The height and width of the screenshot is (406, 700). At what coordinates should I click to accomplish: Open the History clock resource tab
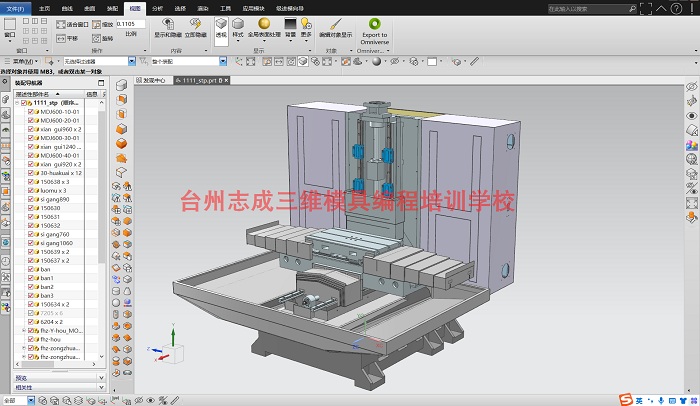coord(5,261)
